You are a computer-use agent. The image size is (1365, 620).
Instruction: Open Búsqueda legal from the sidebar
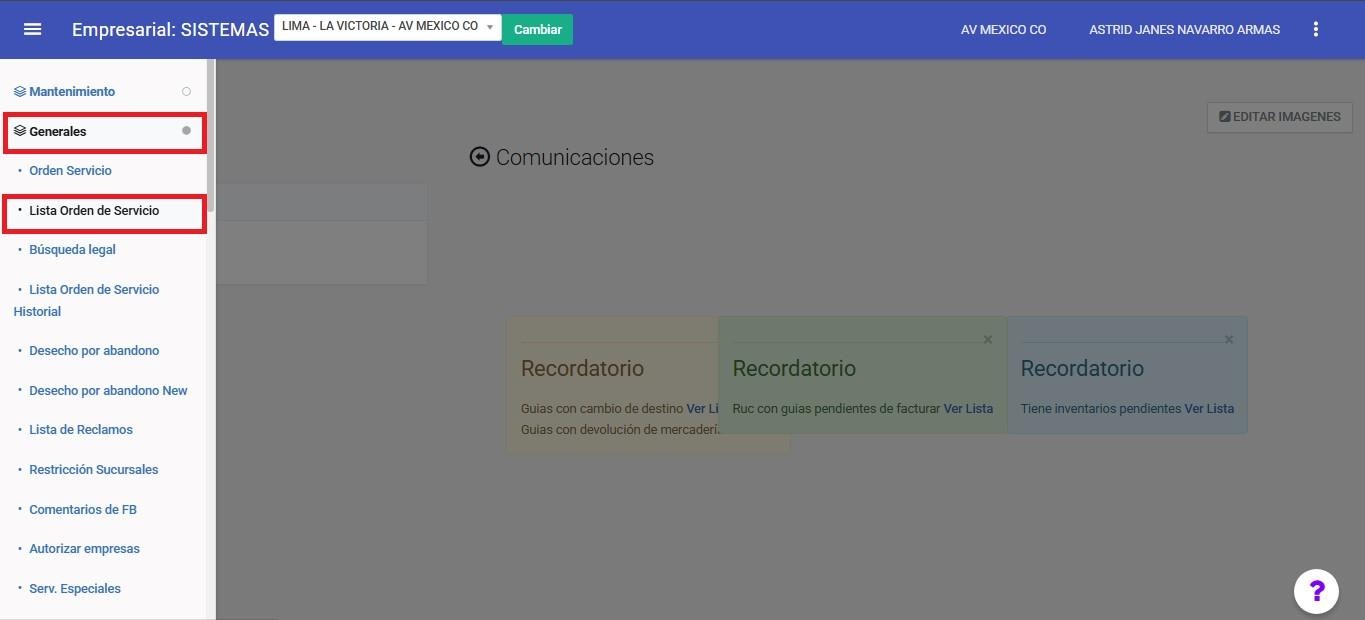[x=72, y=250]
